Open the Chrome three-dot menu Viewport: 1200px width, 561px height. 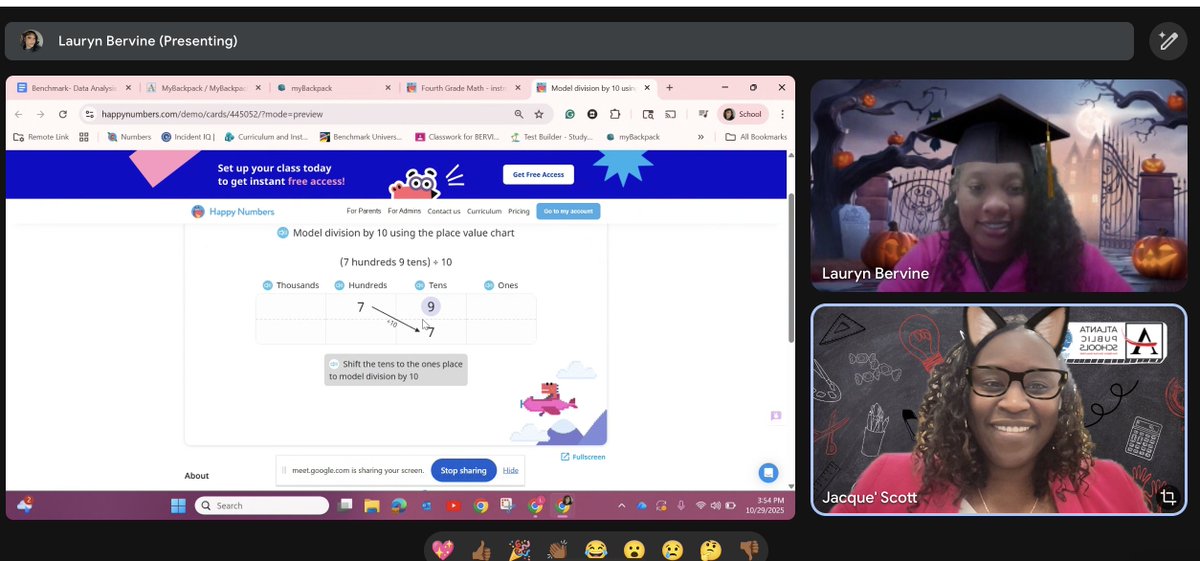(x=782, y=114)
